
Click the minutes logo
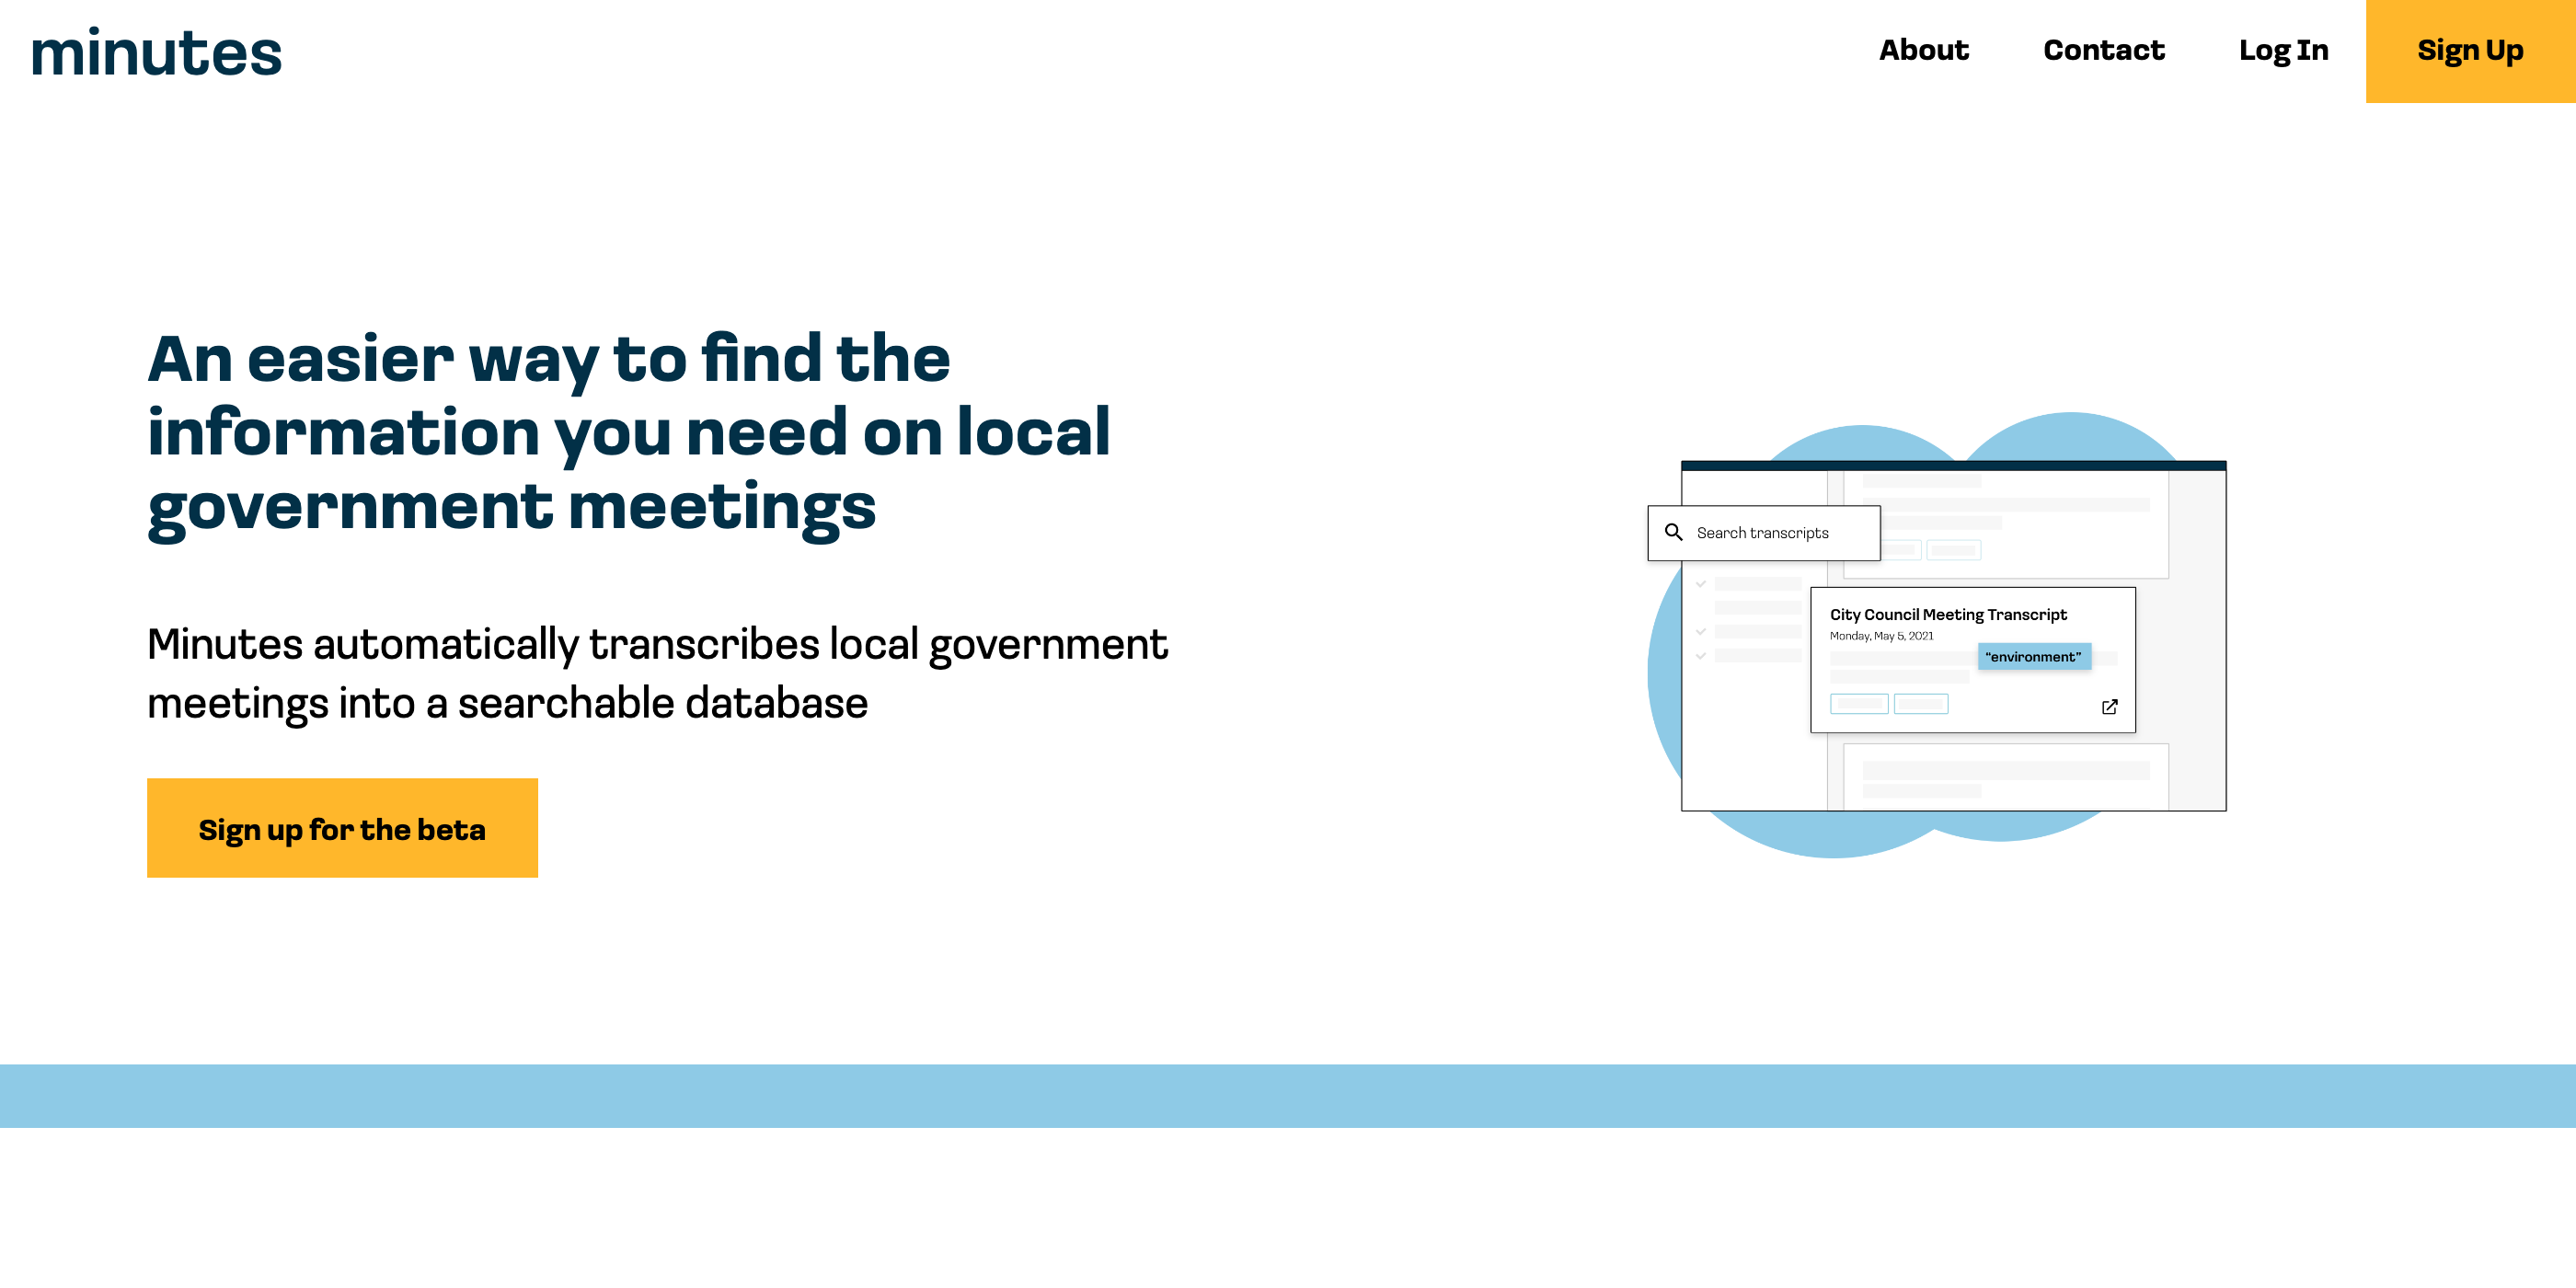[157, 52]
